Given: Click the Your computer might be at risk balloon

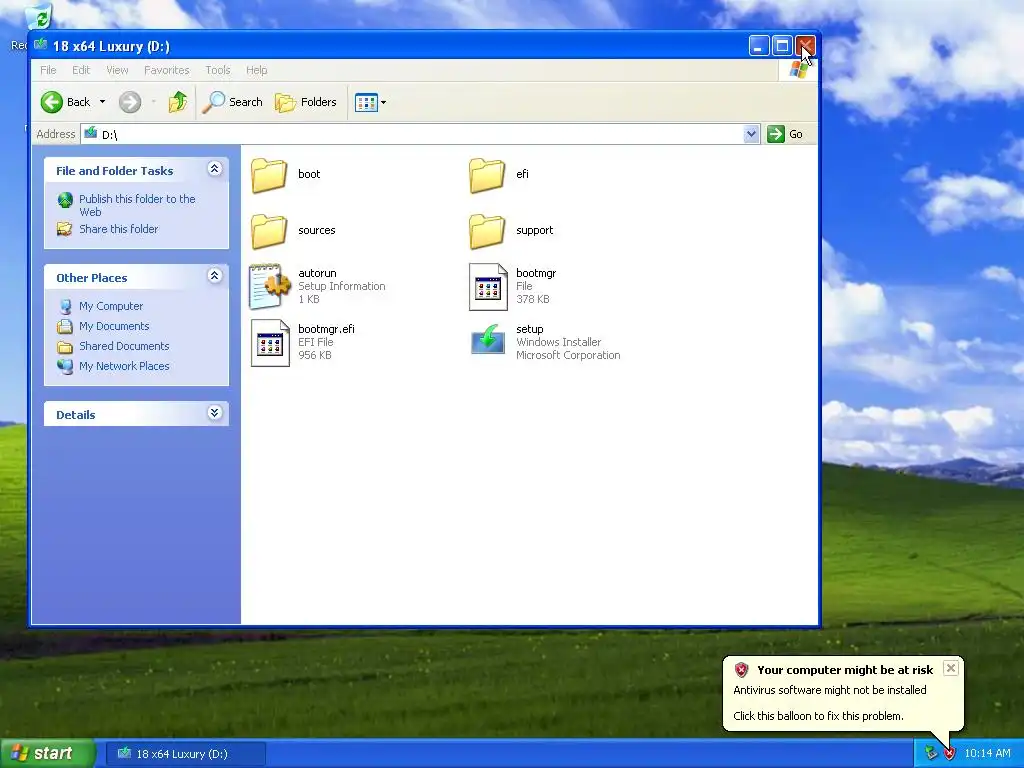Looking at the screenshot, I should click(x=842, y=693).
